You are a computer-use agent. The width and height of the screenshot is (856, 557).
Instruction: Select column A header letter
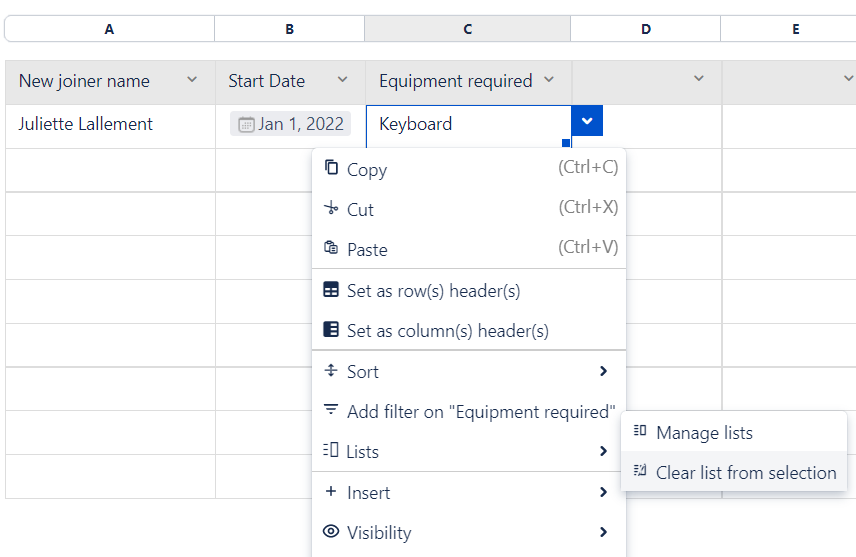pos(109,29)
